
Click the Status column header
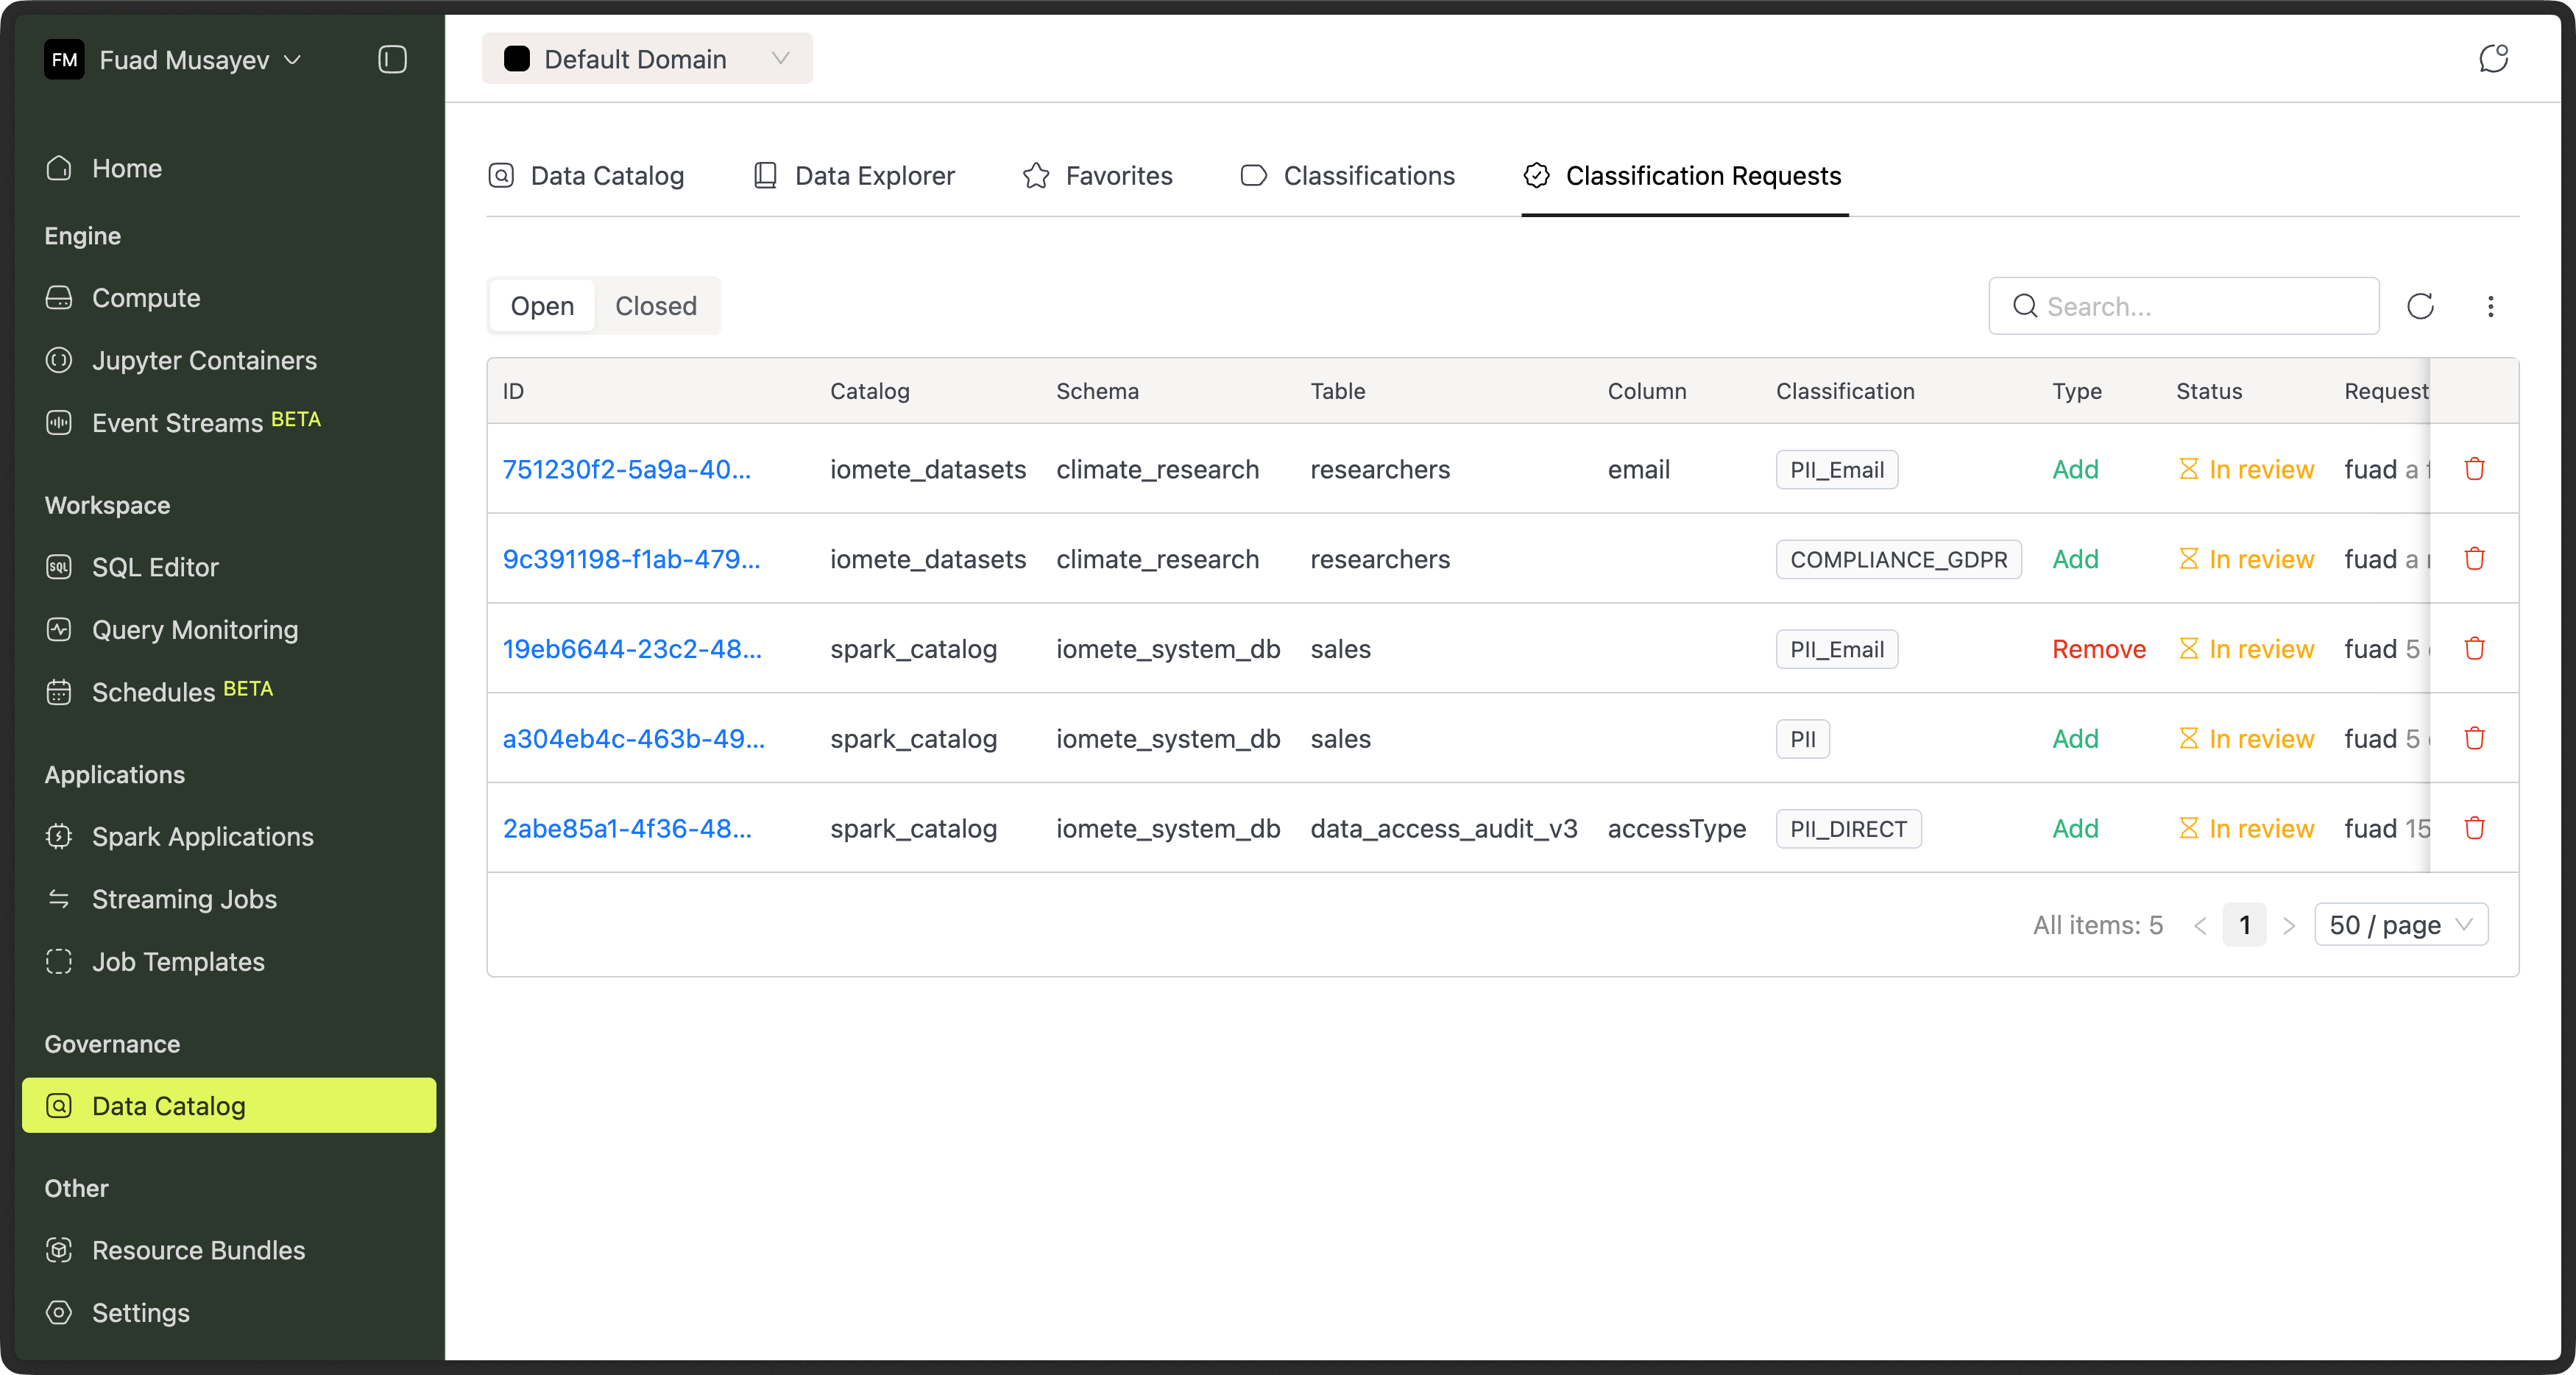pos(2209,391)
